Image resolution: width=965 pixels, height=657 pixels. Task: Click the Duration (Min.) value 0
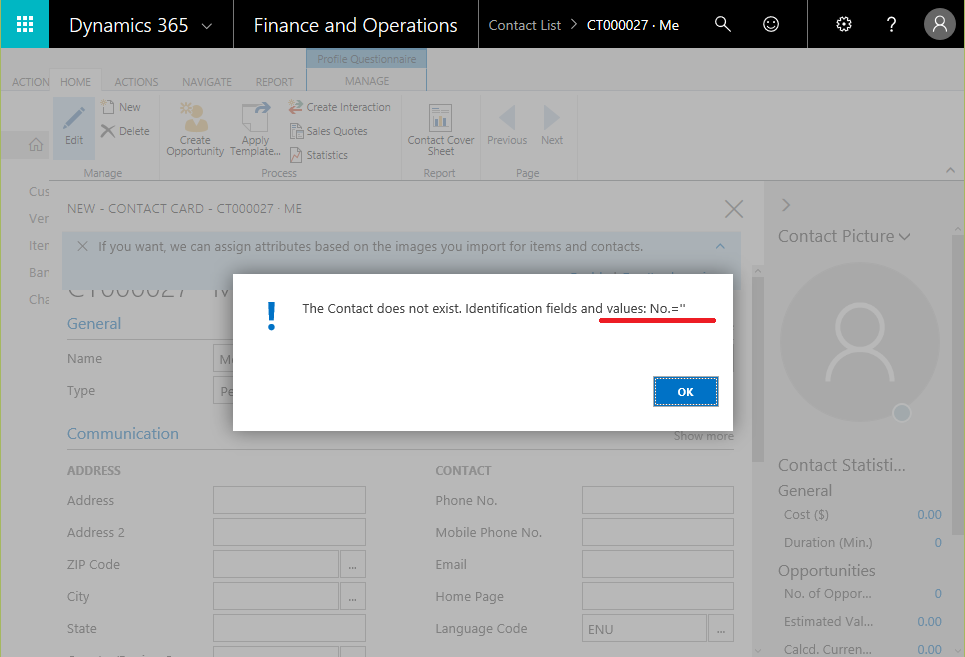click(x=938, y=543)
